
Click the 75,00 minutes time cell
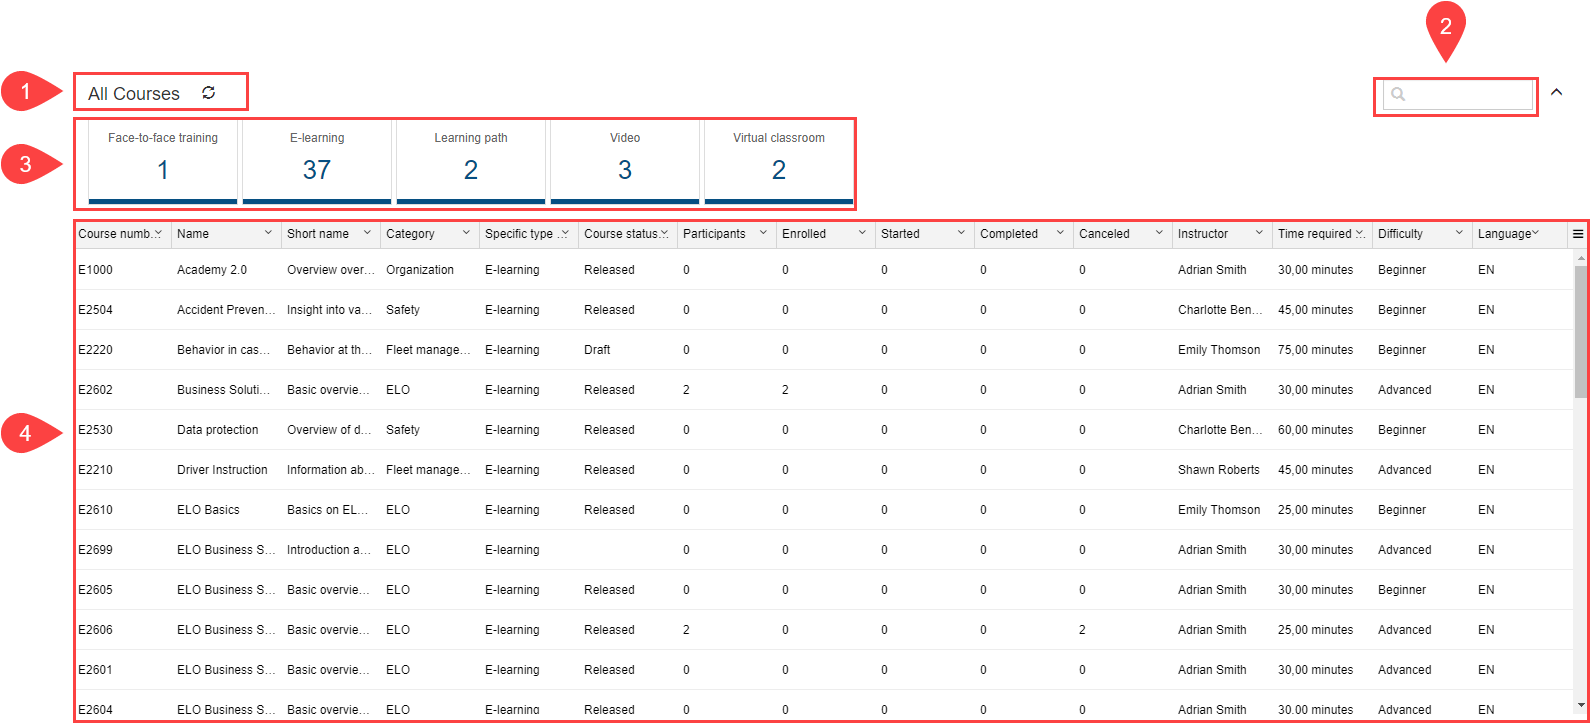(x=1316, y=350)
